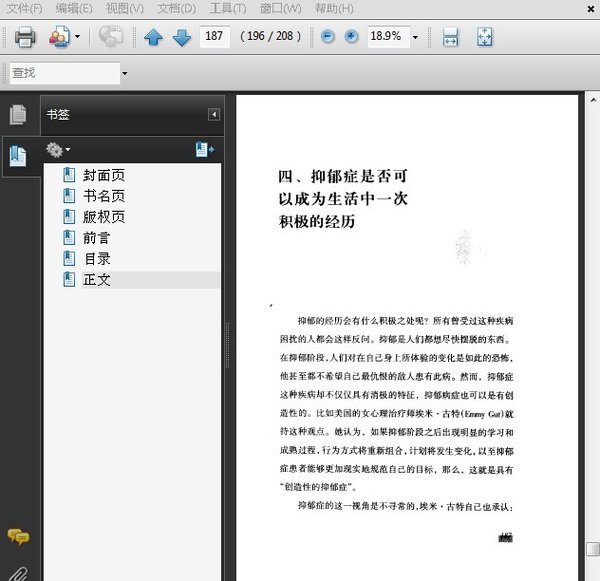Click the zoom out minus button
This screenshot has height=581, width=600.
[328, 37]
